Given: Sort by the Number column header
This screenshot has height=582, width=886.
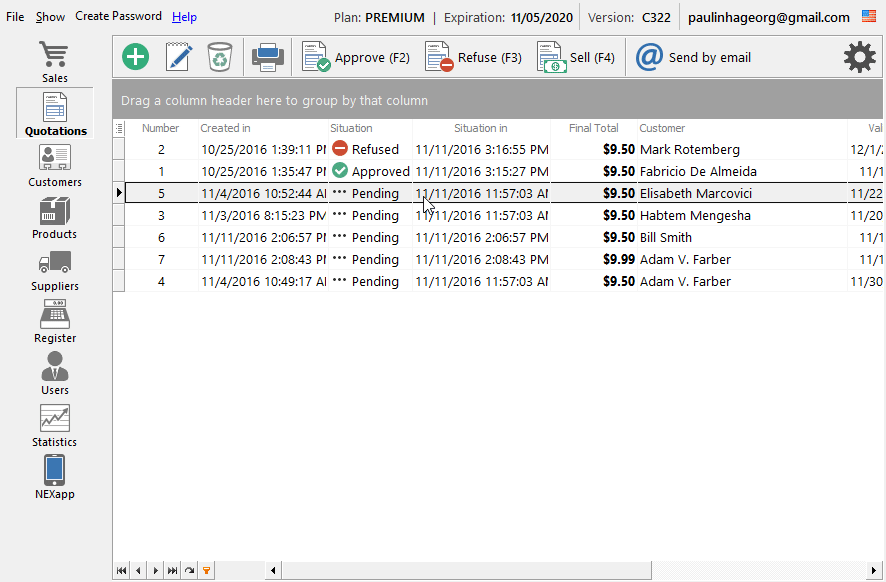Looking at the screenshot, I should 161,128.
